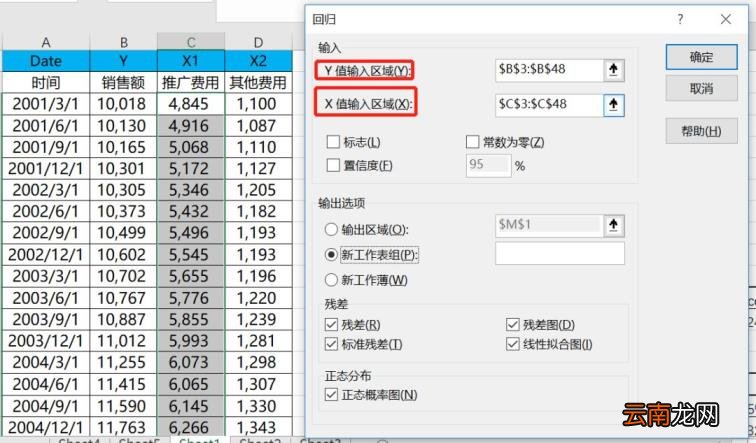Click cell with value 6,266
Screen dimensions: 756x443
[x=191, y=427]
